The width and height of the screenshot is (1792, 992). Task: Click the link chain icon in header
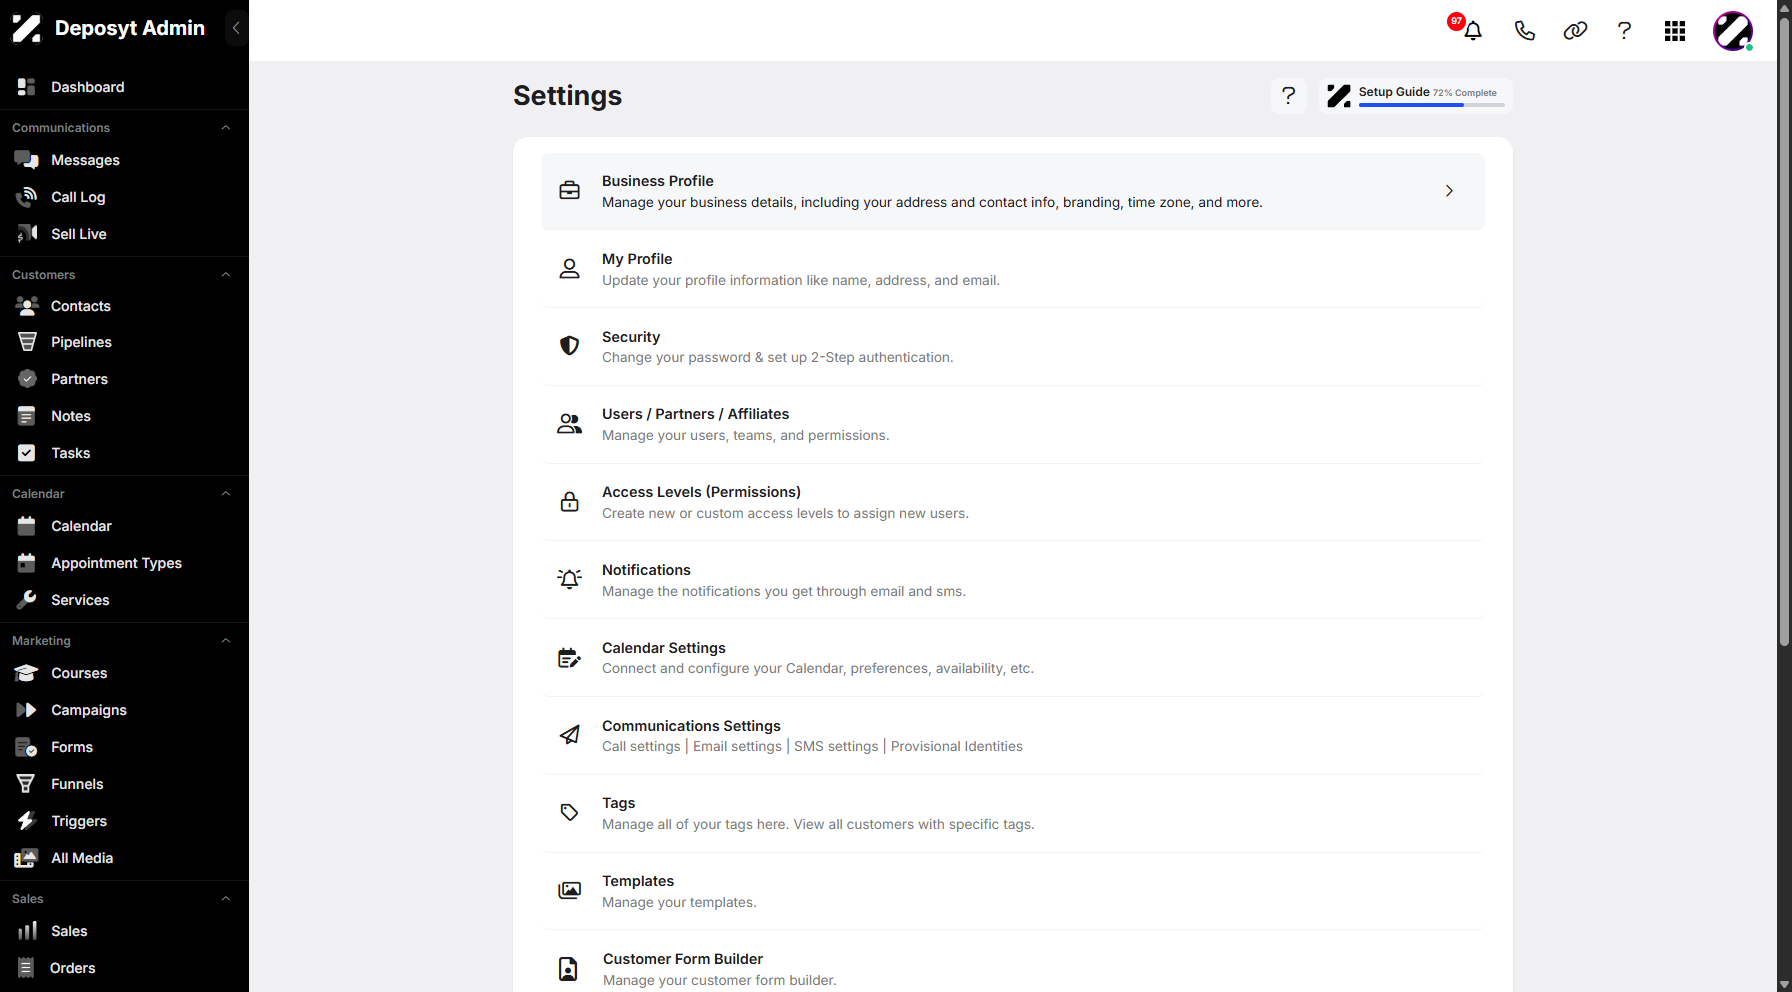point(1575,31)
